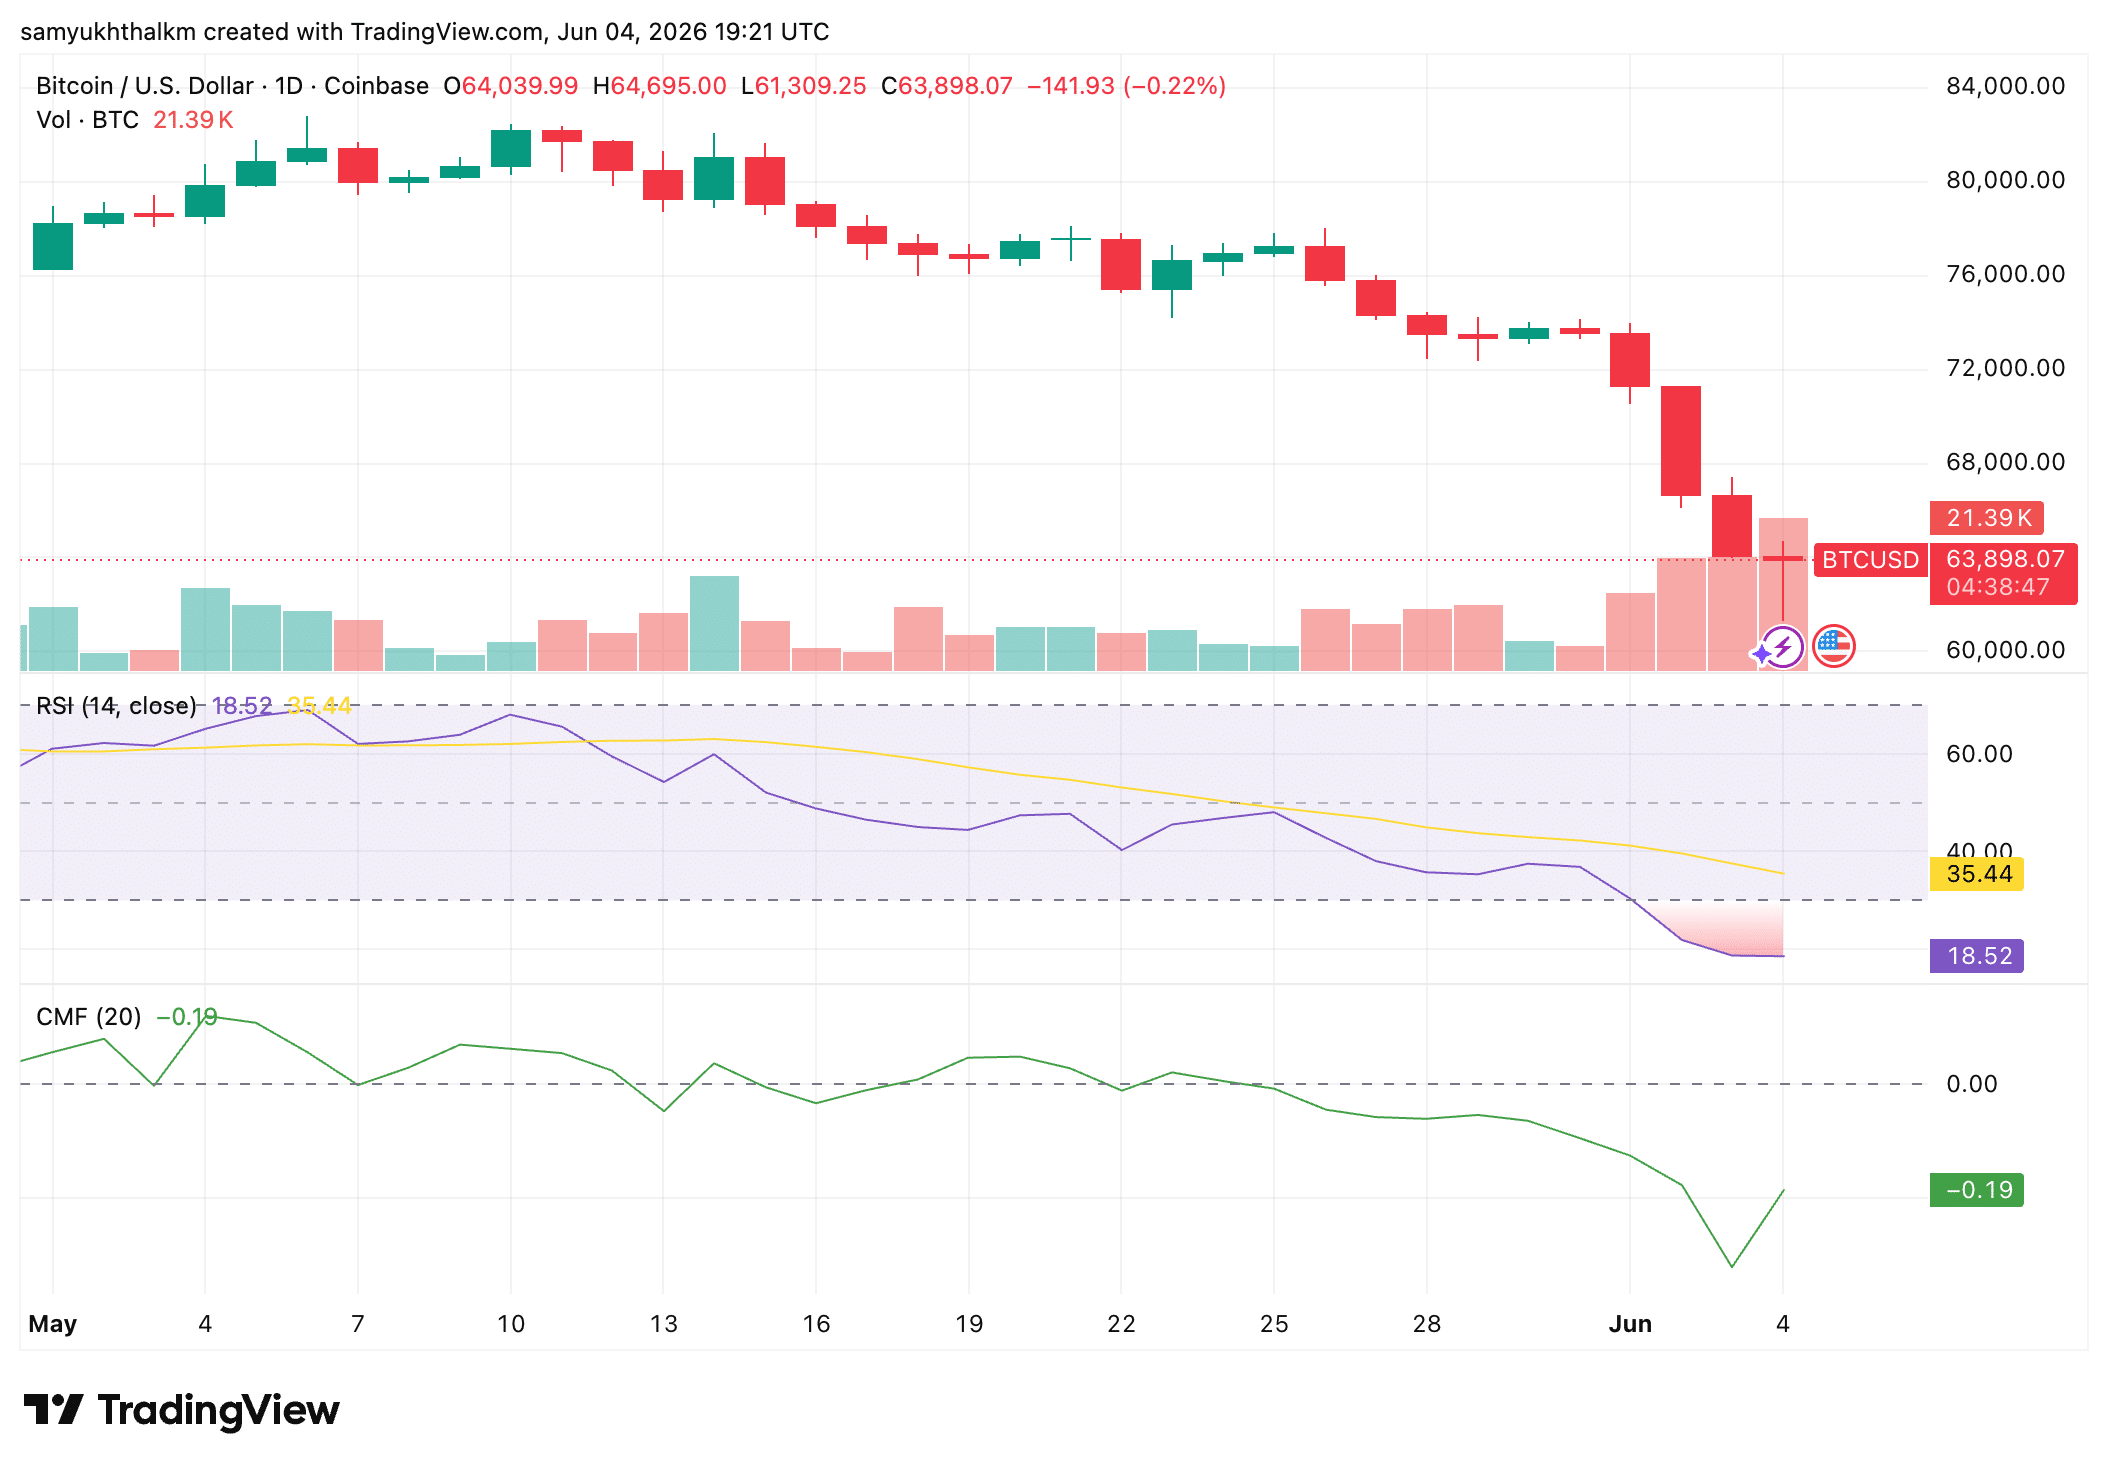This screenshot has width=2108, height=1470.
Task: Click the 13 date label on time axis
Action: pos(664,1324)
